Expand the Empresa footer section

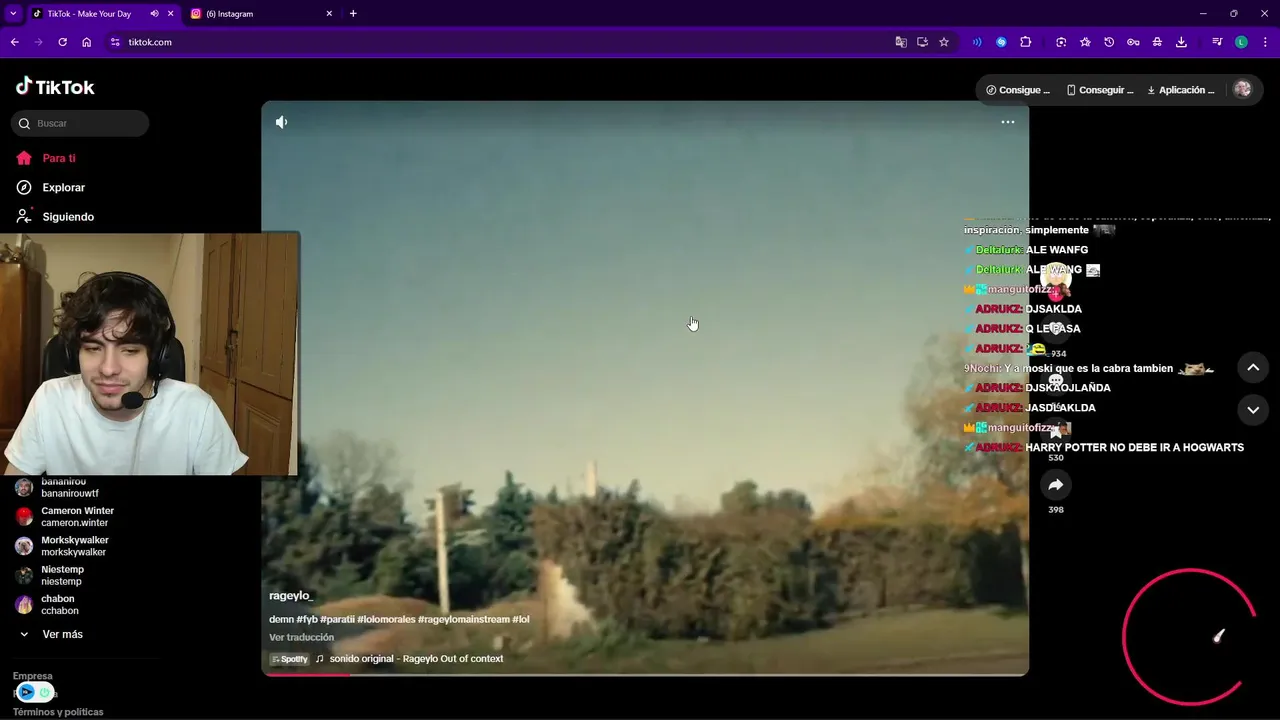point(33,676)
